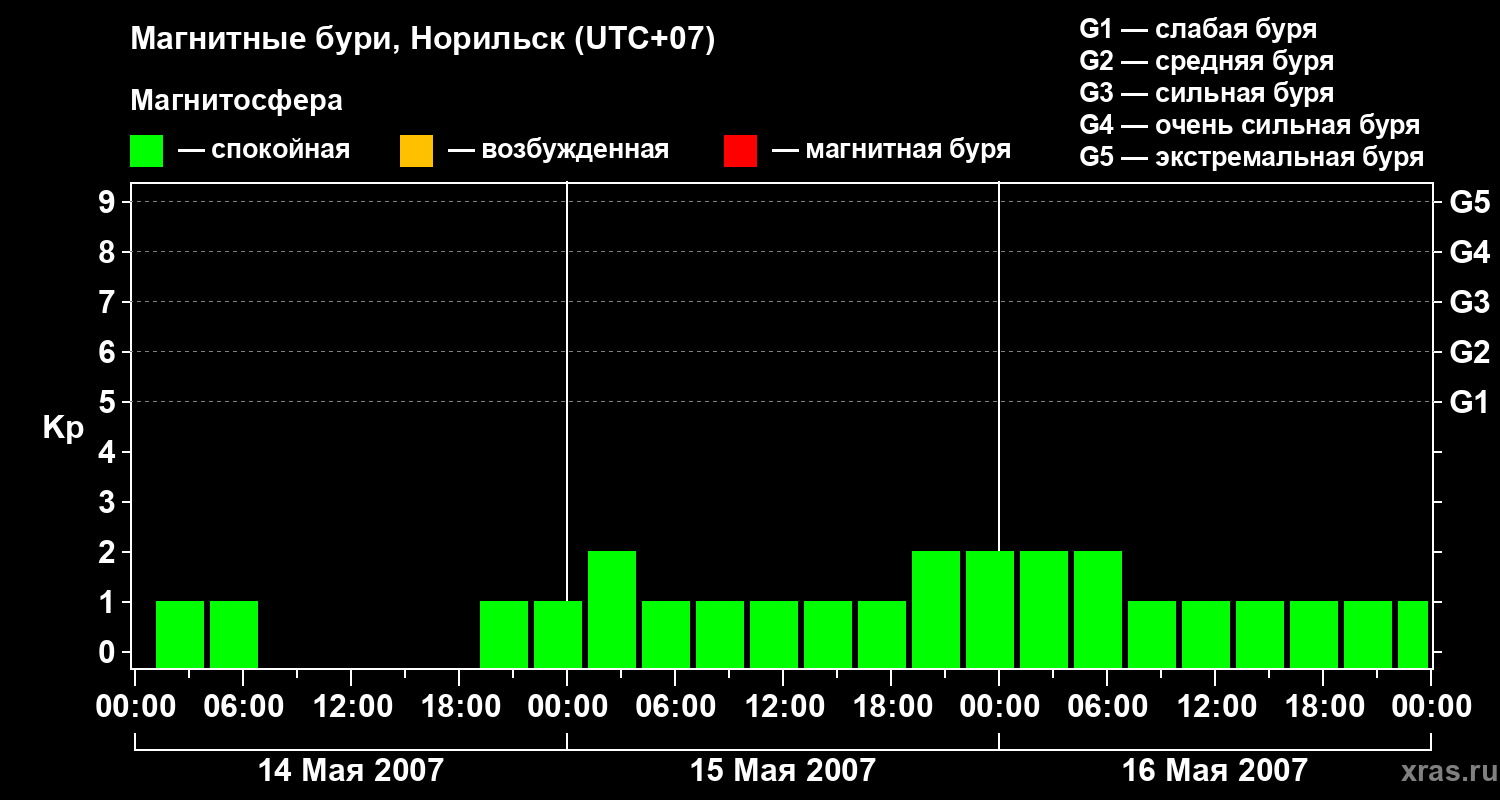Click the first green bar on 14 May
The height and width of the screenshot is (800, 1500).
click(180, 634)
